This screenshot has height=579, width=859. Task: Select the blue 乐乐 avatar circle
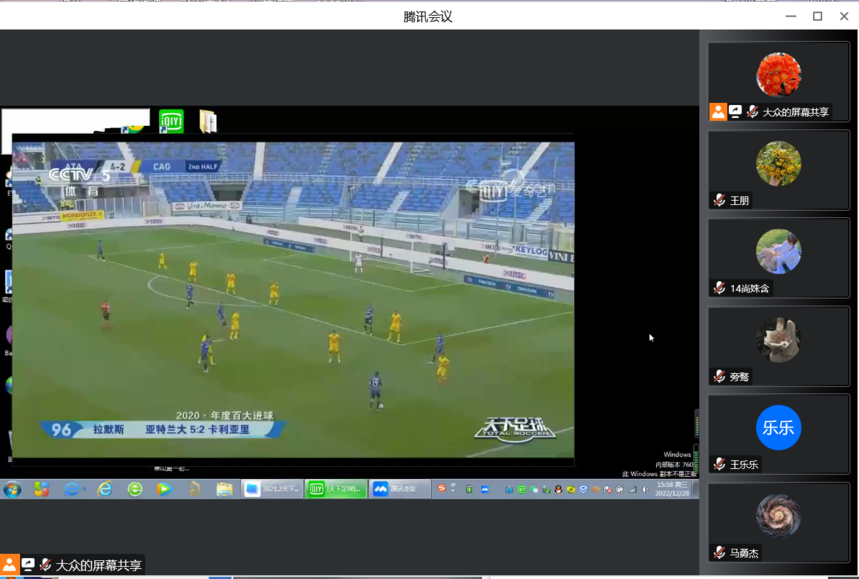click(x=778, y=427)
